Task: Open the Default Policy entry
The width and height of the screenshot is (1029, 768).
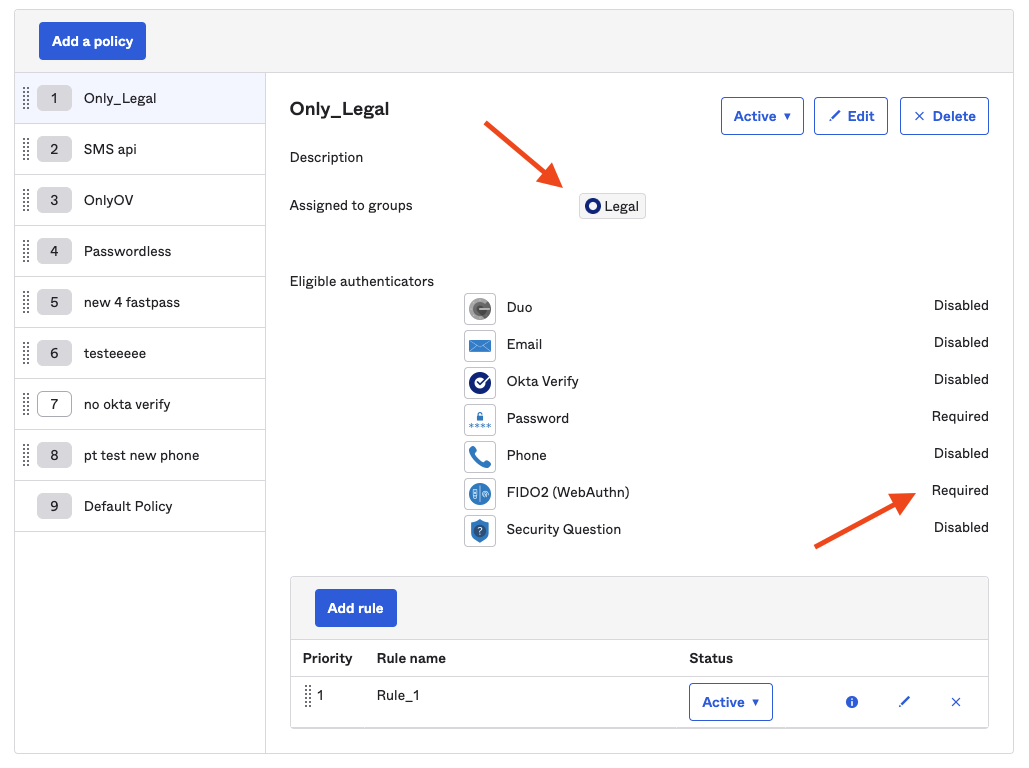Action: coord(128,506)
